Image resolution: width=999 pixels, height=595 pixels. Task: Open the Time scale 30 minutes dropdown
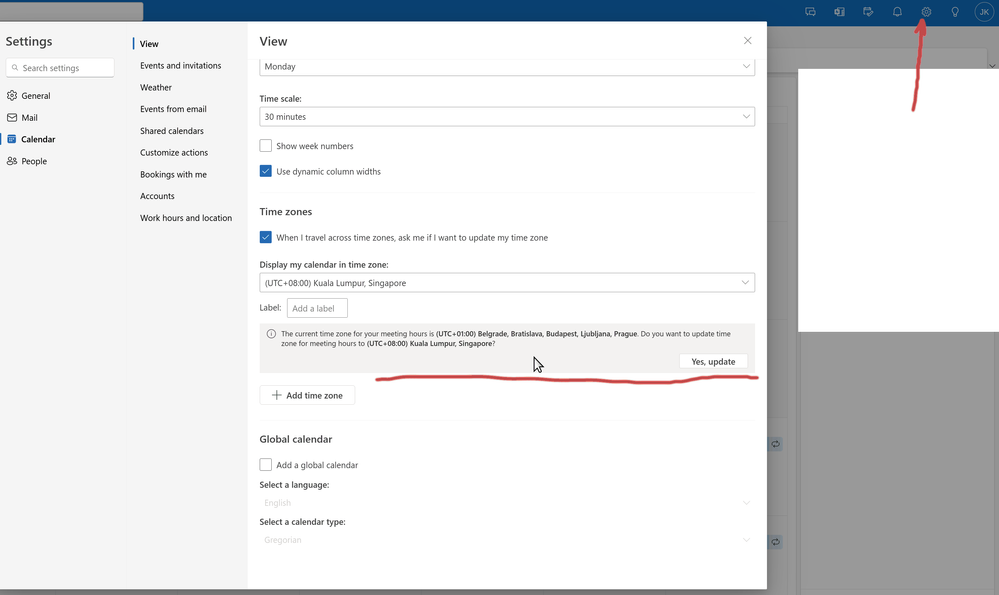pyautogui.click(x=507, y=117)
